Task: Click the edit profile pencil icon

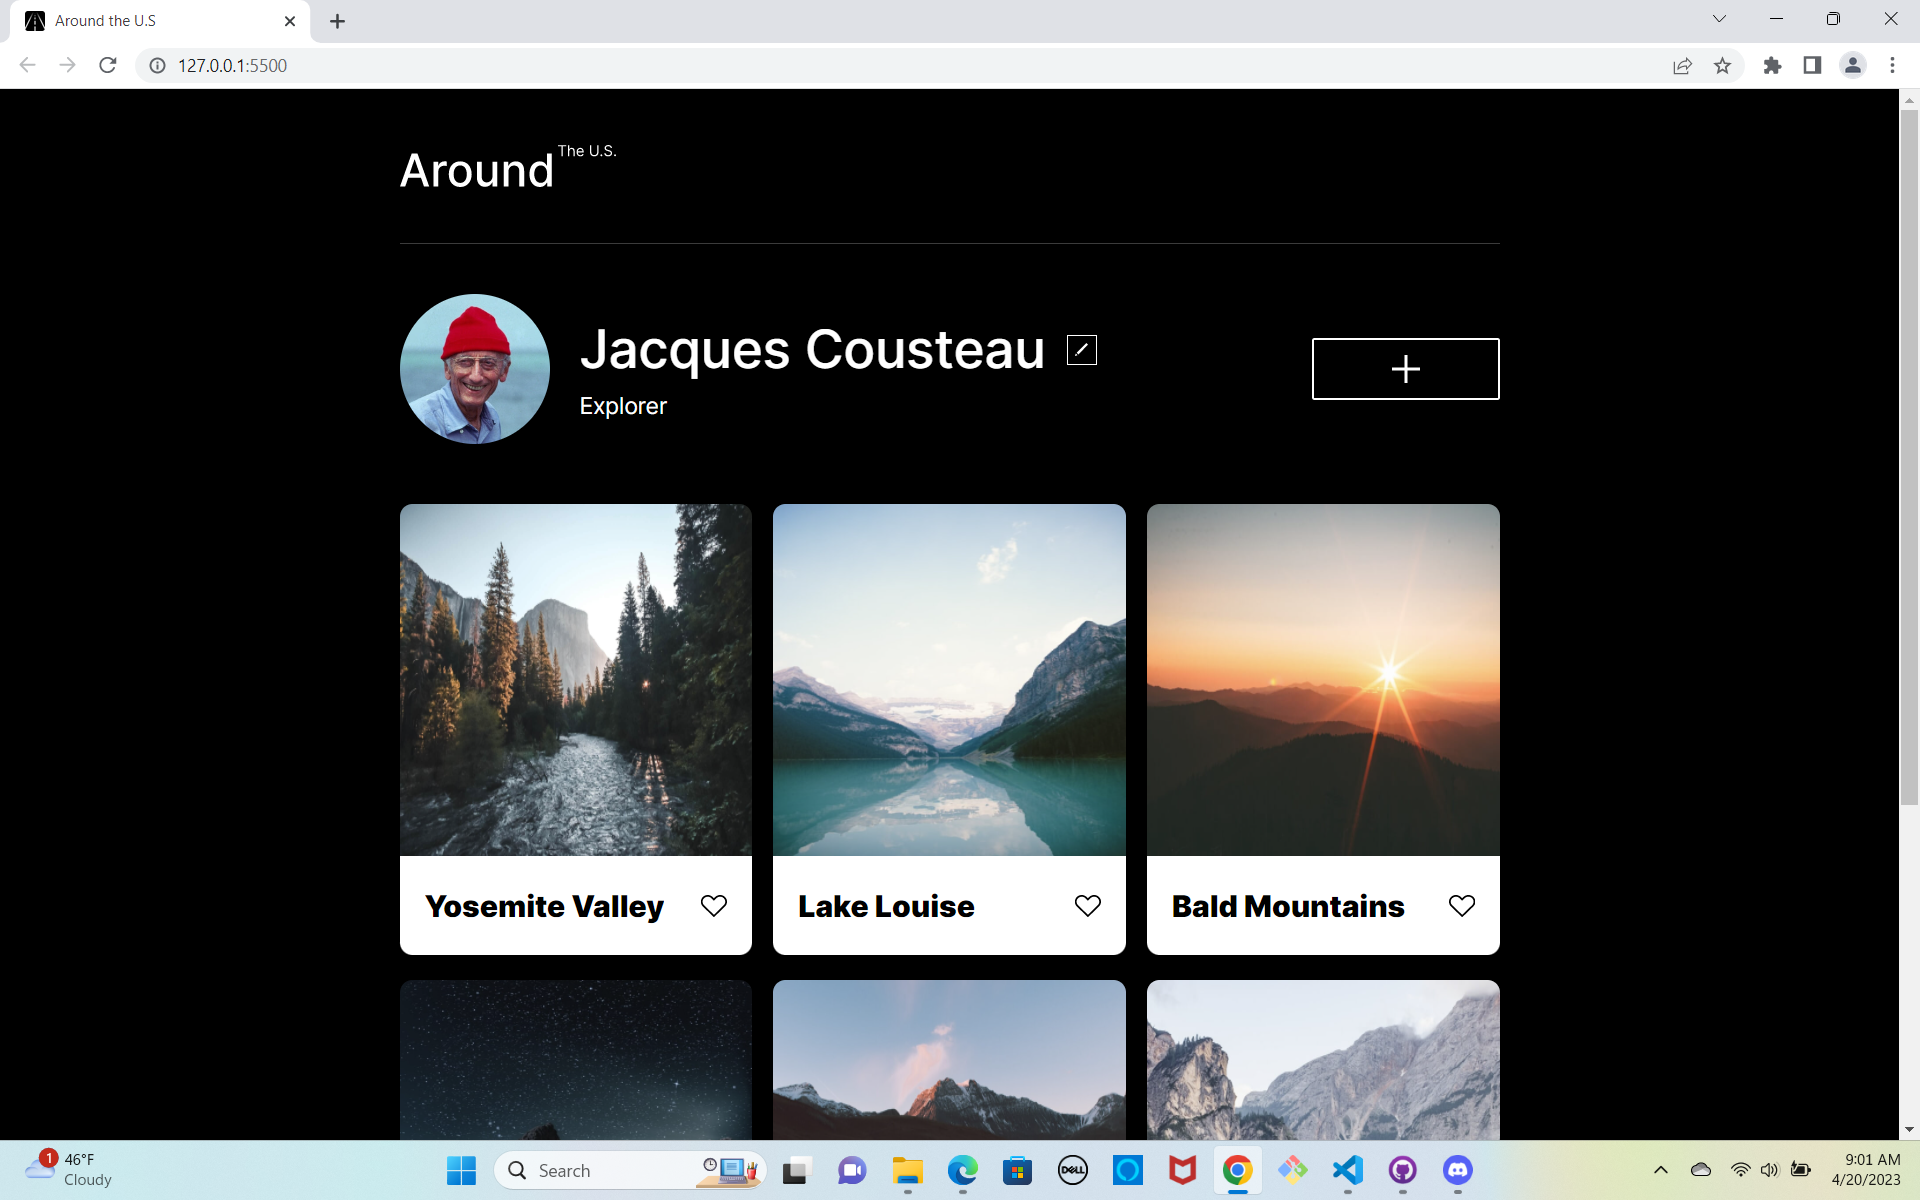Action: coord(1081,349)
